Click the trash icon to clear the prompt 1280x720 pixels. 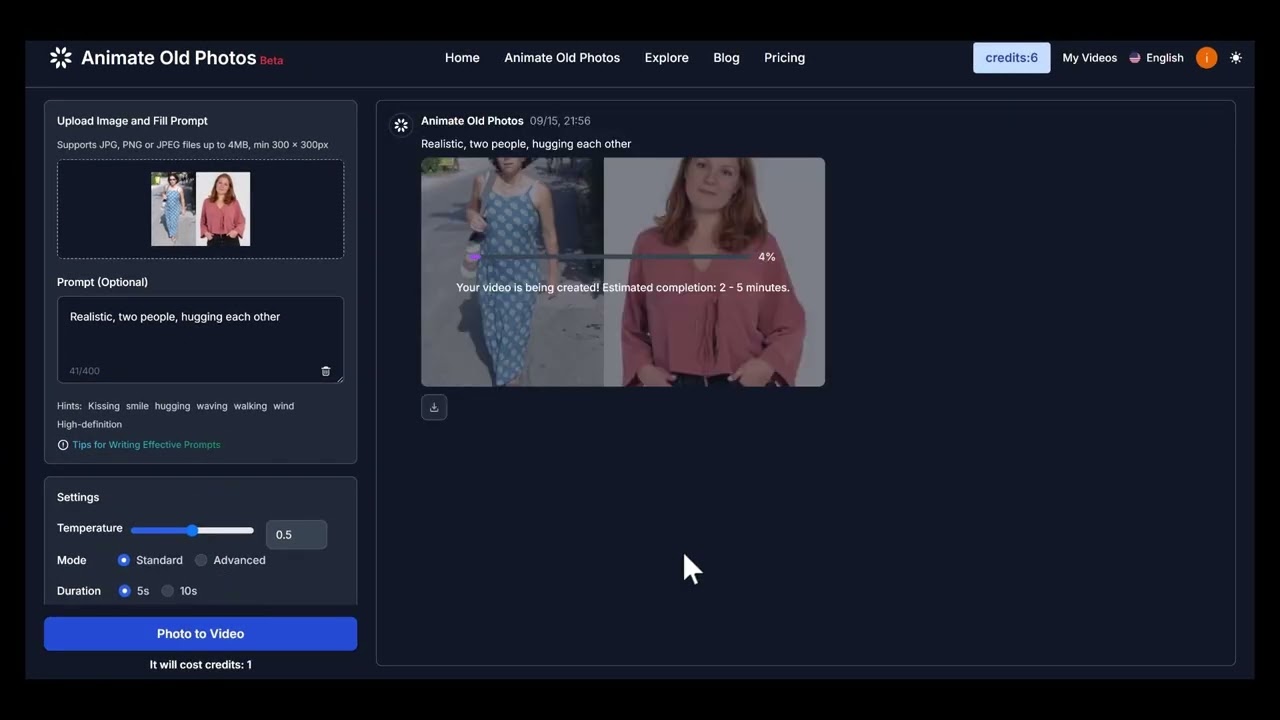pos(325,371)
